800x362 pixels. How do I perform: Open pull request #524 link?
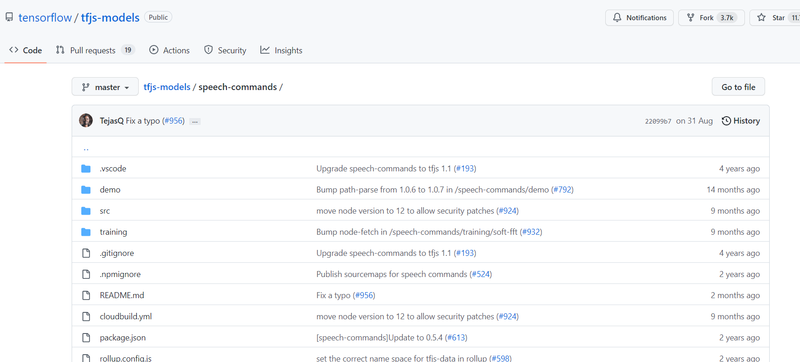point(481,274)
